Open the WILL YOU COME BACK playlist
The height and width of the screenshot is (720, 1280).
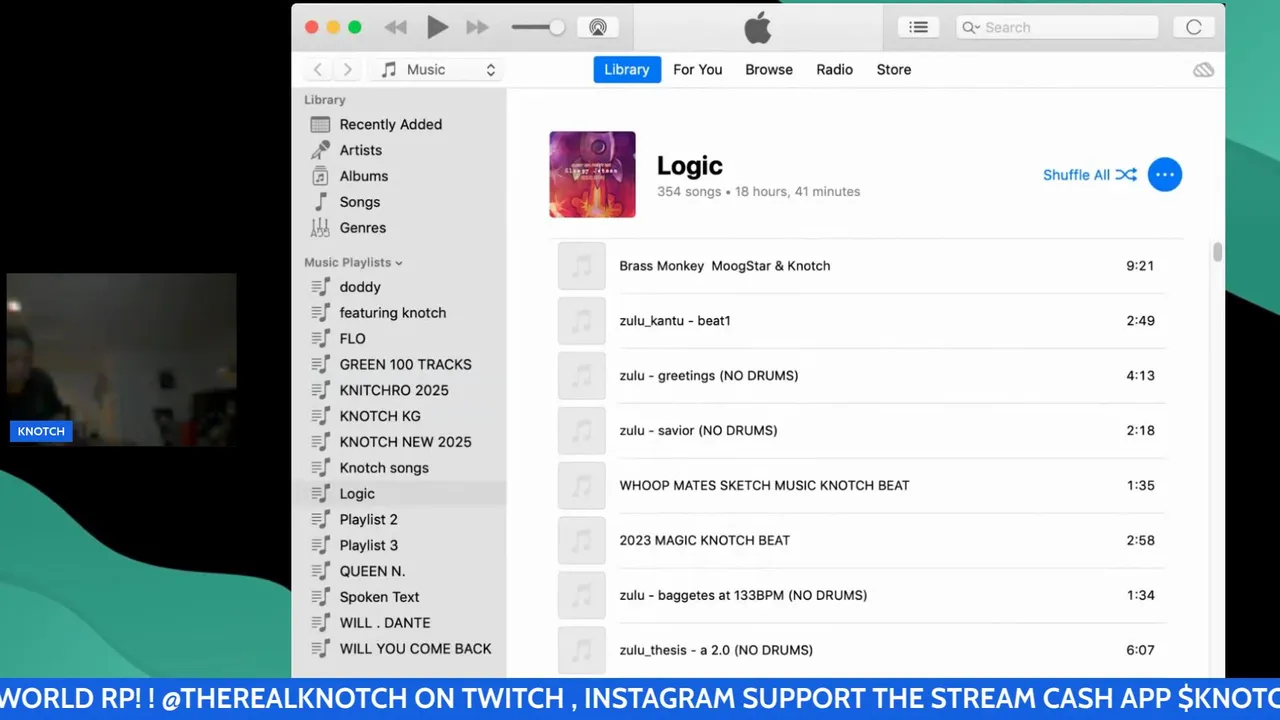(x=399, y=649)
